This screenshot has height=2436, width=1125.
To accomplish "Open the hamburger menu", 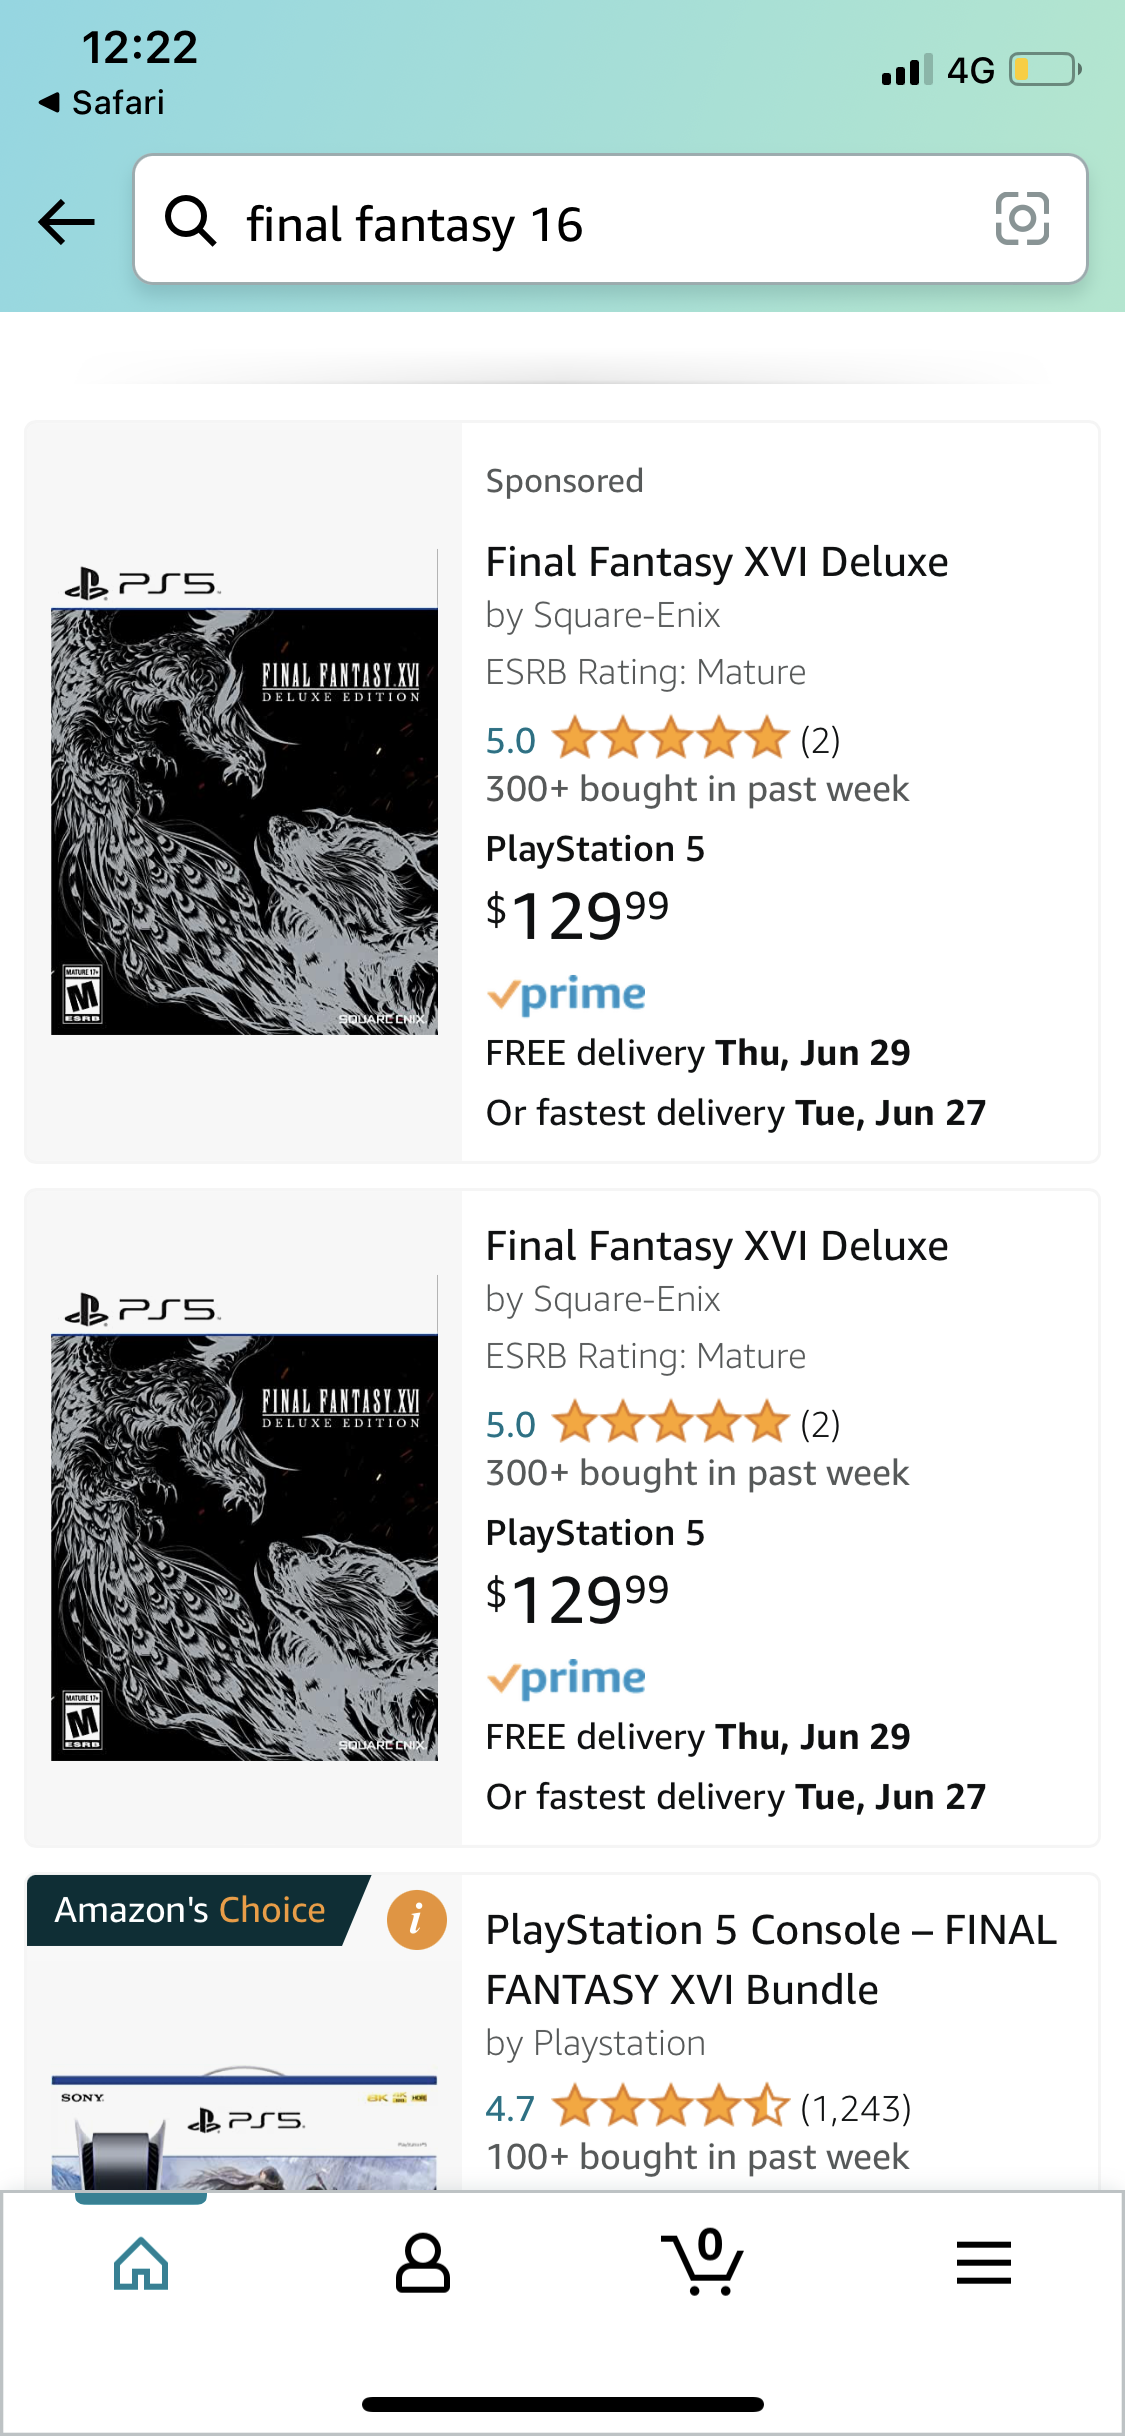I will (984, 2264).
